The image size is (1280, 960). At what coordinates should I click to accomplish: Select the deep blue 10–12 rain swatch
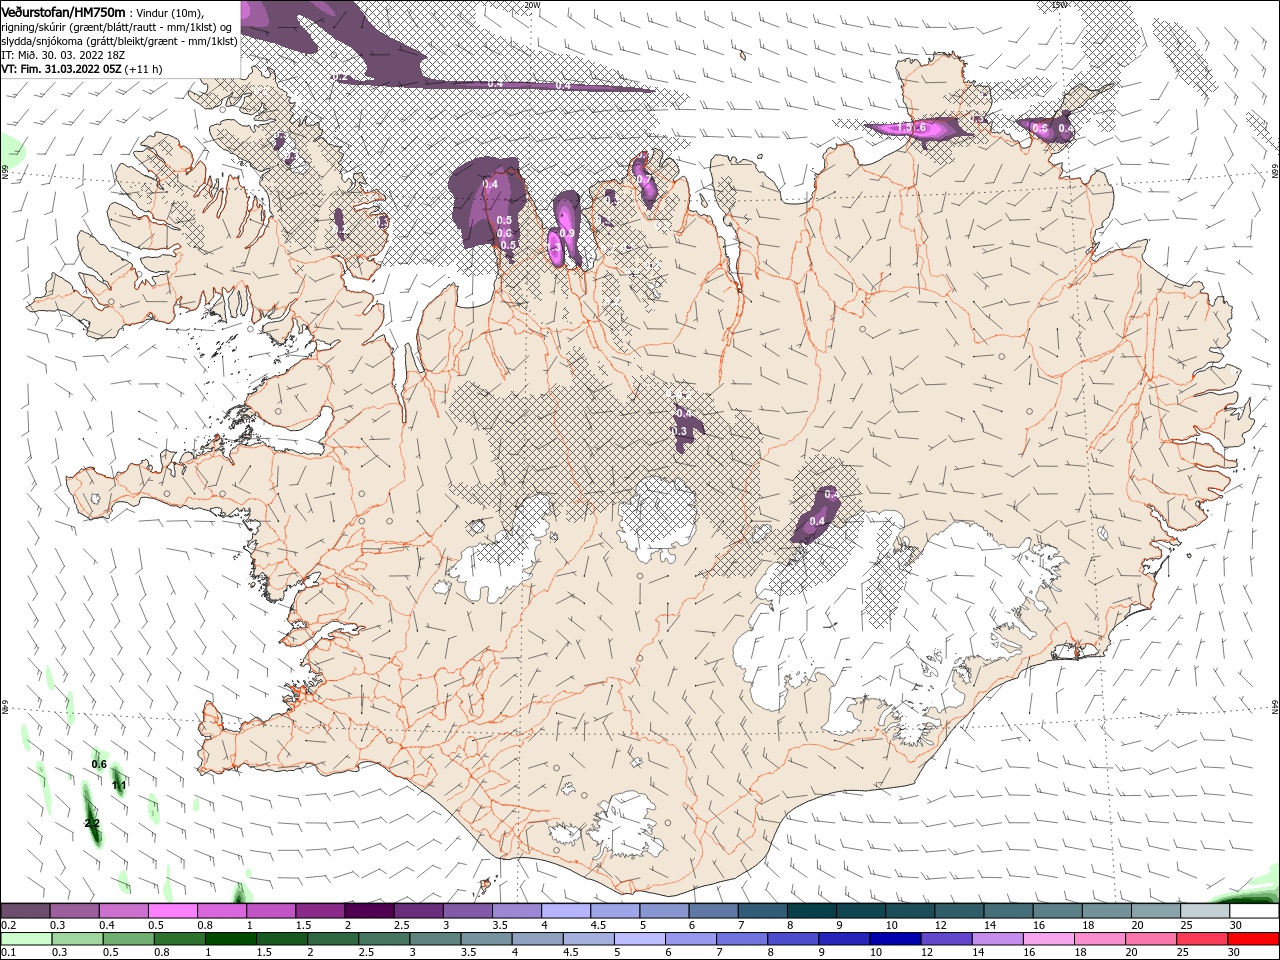(893, 939)
